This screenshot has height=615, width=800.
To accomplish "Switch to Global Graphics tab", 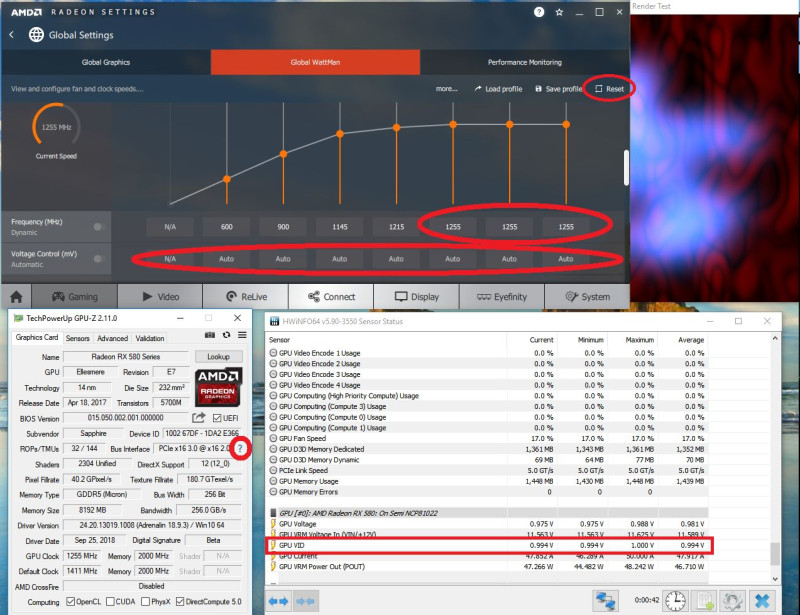I will [x=106, y=62].
